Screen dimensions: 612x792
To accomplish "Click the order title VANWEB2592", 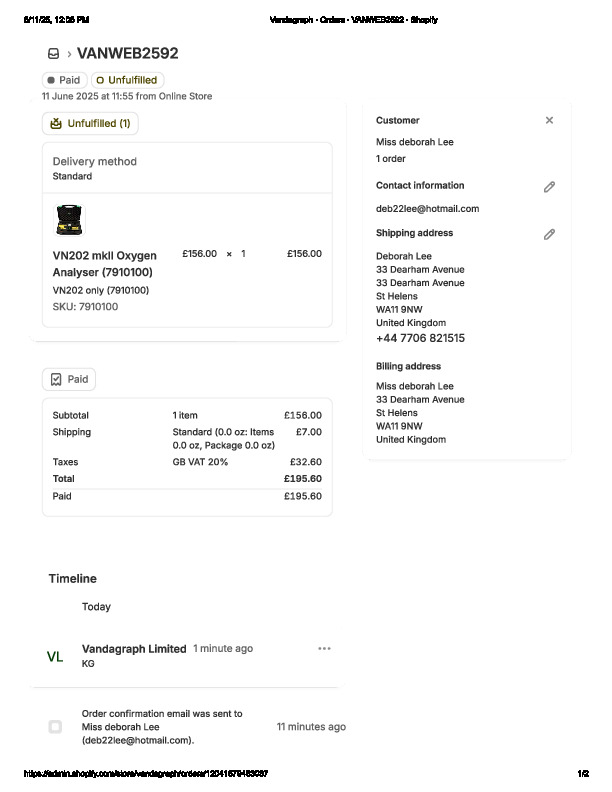I will point(128,54).
